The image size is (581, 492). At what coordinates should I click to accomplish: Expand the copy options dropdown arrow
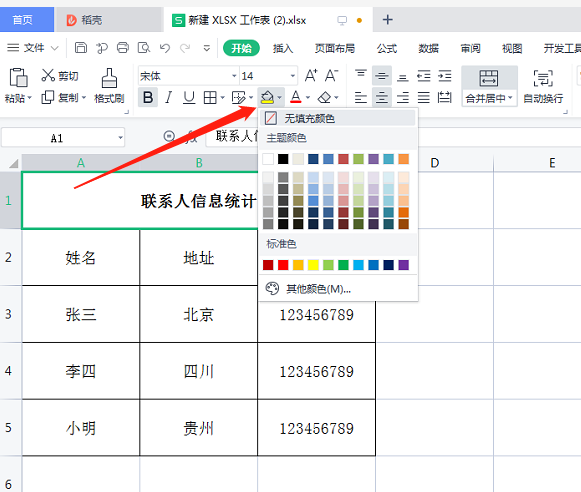pyautogui.click(x=84, y=98)
